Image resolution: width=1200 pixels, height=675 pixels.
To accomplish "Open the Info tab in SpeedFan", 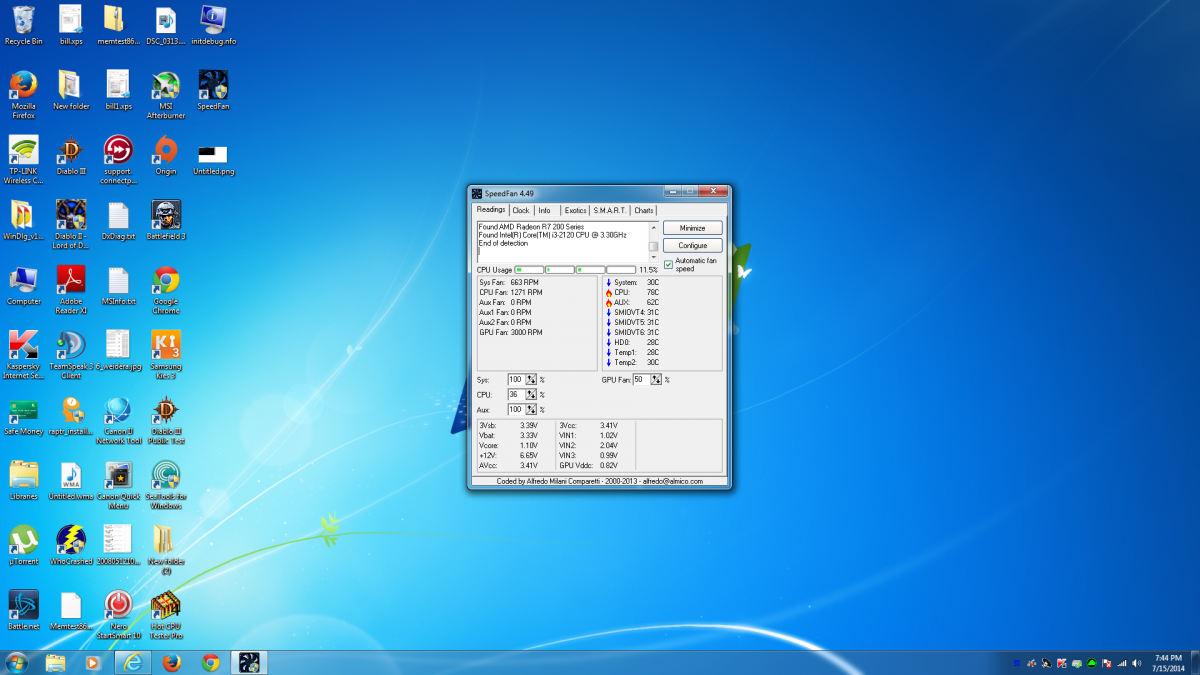I will (544, 211).
